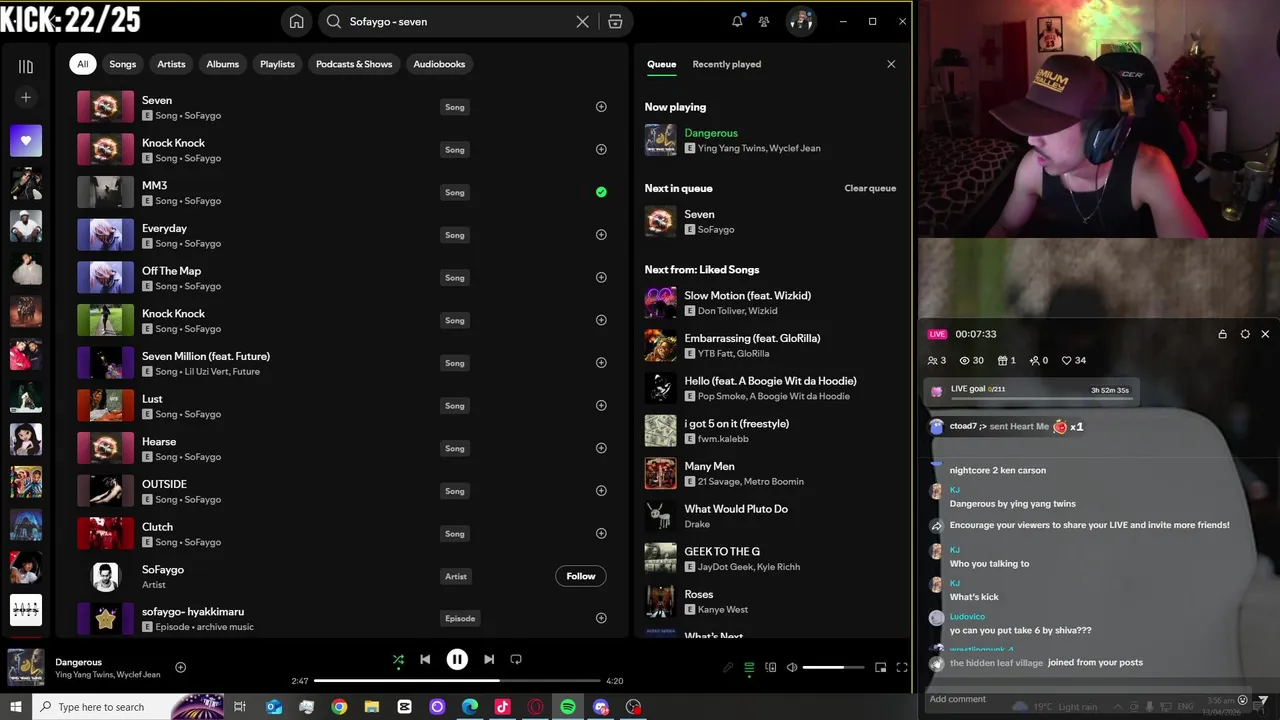Add sofaygo- hyakkimaru episode to library
The image size is (1280, 720).
(601, 618)
